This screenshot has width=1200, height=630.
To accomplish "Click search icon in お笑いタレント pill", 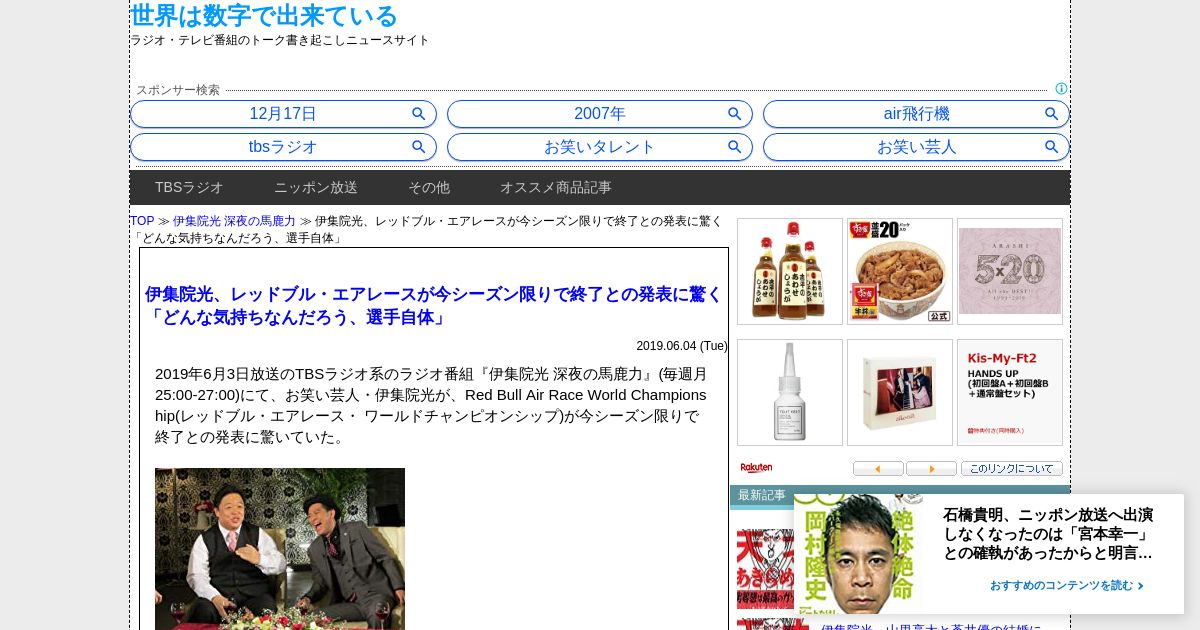I will (x=735, y=147).
